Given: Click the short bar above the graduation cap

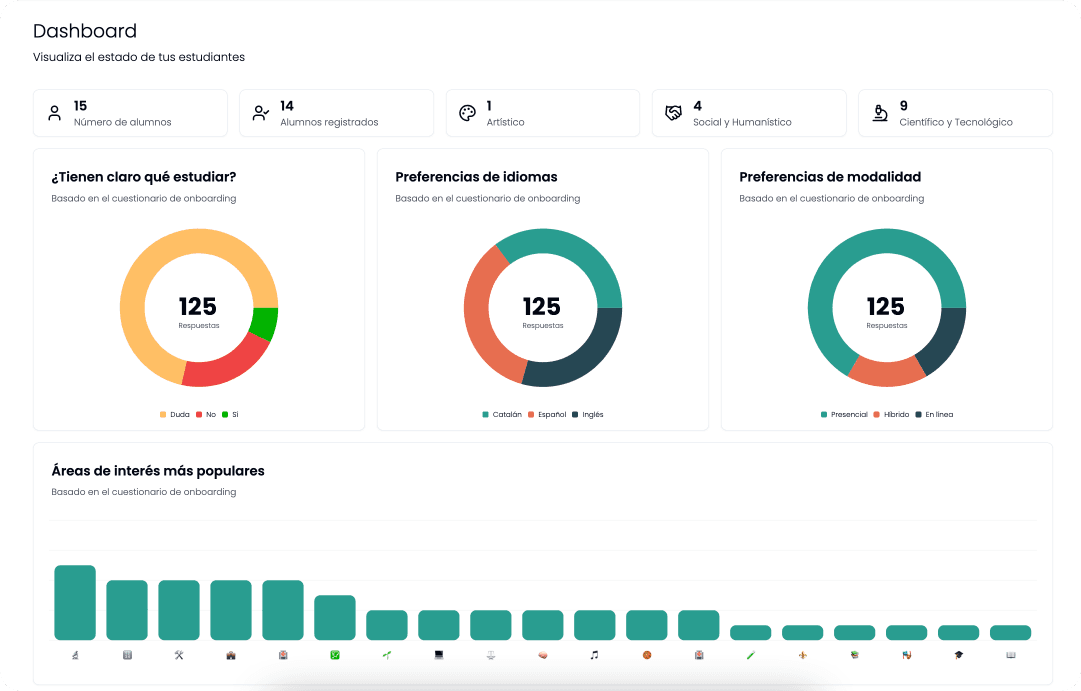Looking at the screenshot, I should click(959, 632).
